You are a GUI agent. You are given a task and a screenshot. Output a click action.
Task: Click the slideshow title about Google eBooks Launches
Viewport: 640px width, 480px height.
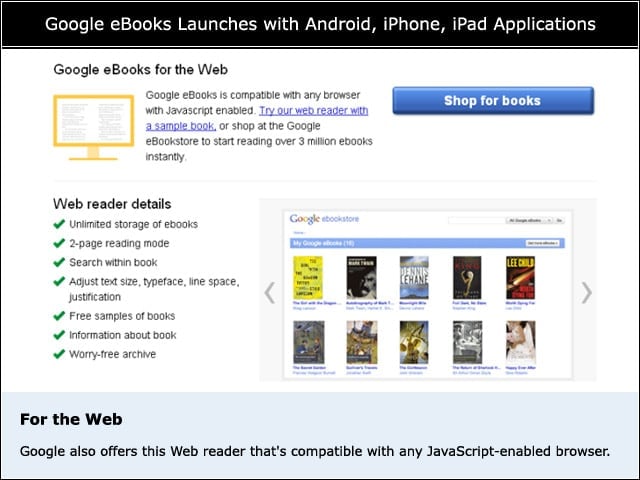[x=320, y=24]
